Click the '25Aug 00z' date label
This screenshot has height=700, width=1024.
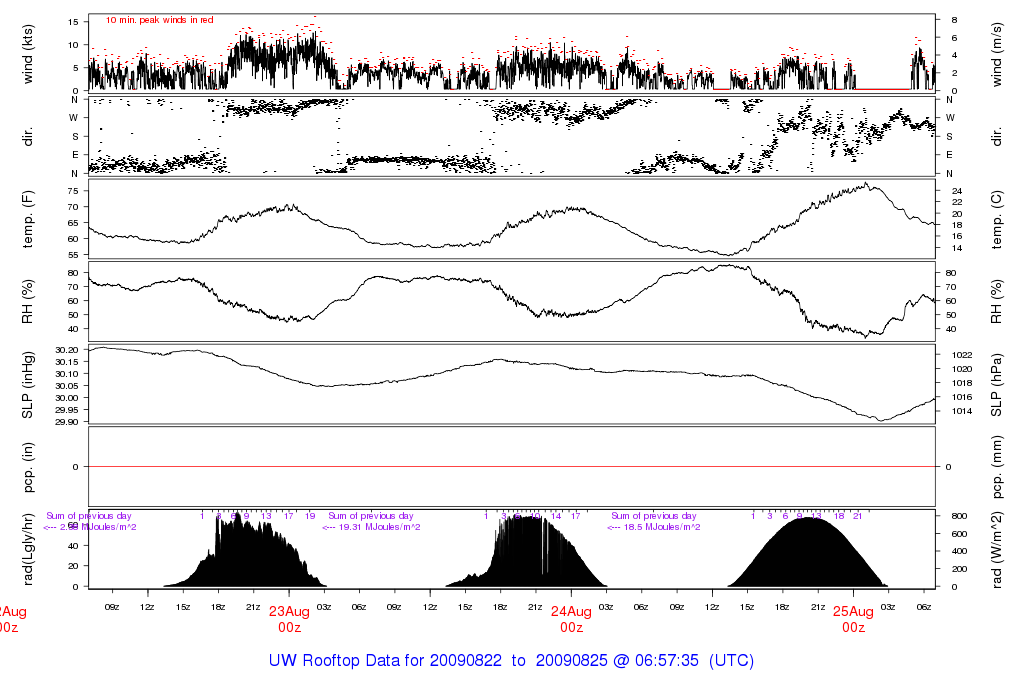(x=854, y=619)
